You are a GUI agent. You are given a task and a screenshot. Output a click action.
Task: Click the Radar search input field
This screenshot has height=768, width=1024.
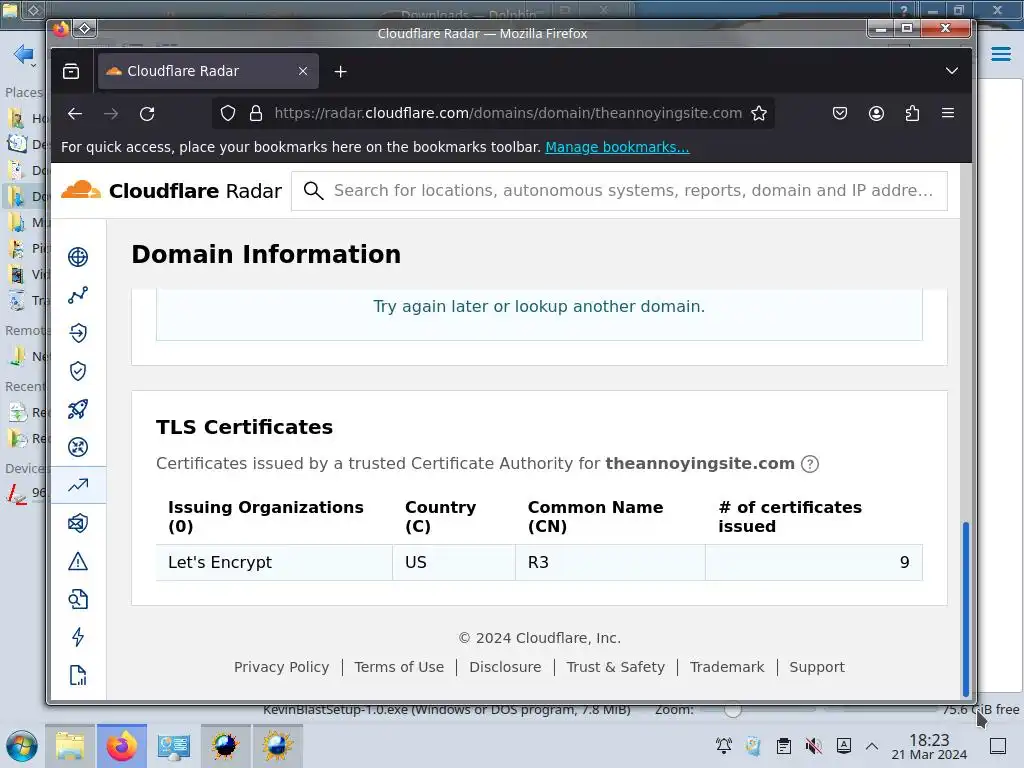(x=619, y=191)
